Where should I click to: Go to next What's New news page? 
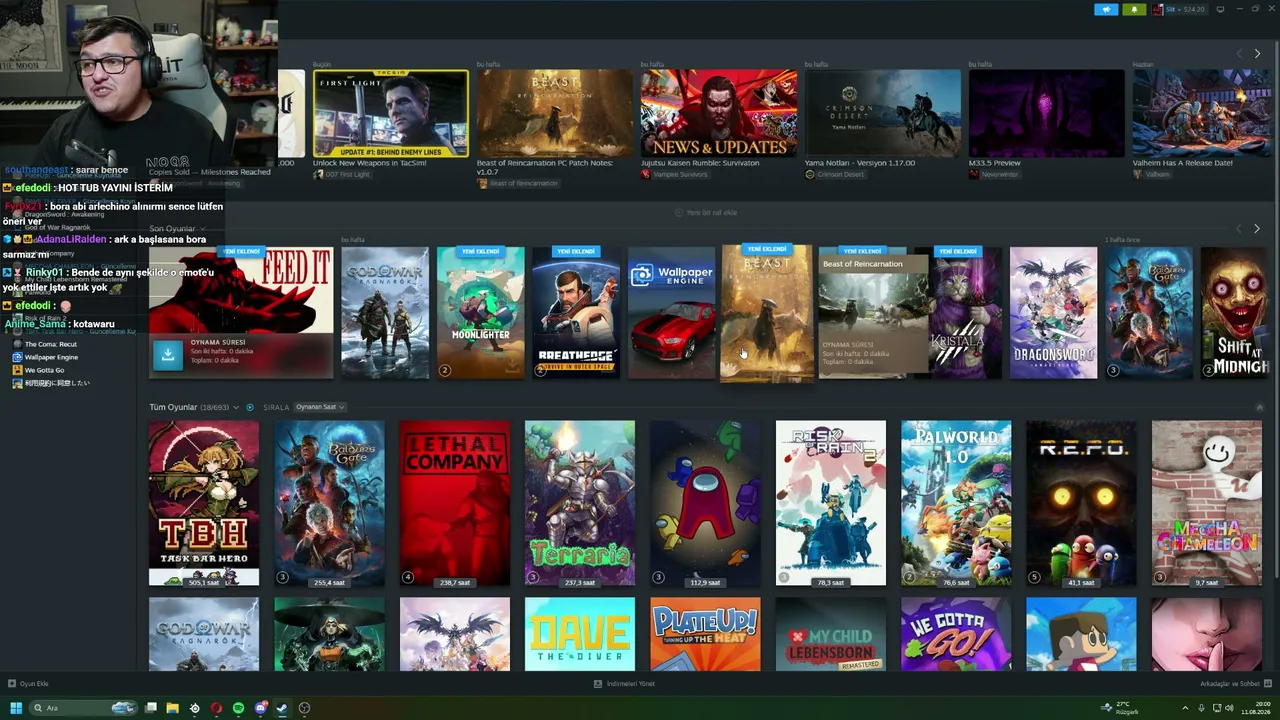pyautogui.click(x=1257, y=53)
